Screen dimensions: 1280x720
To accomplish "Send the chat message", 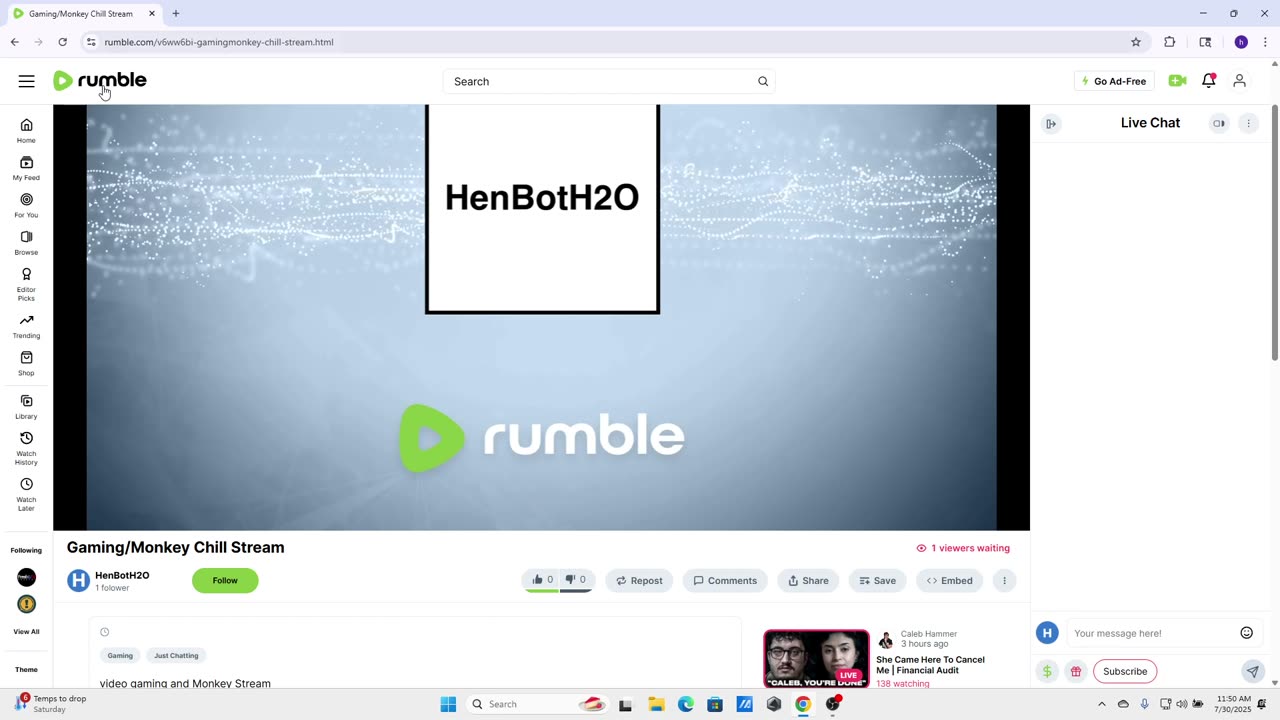I will pos(1252,671).
